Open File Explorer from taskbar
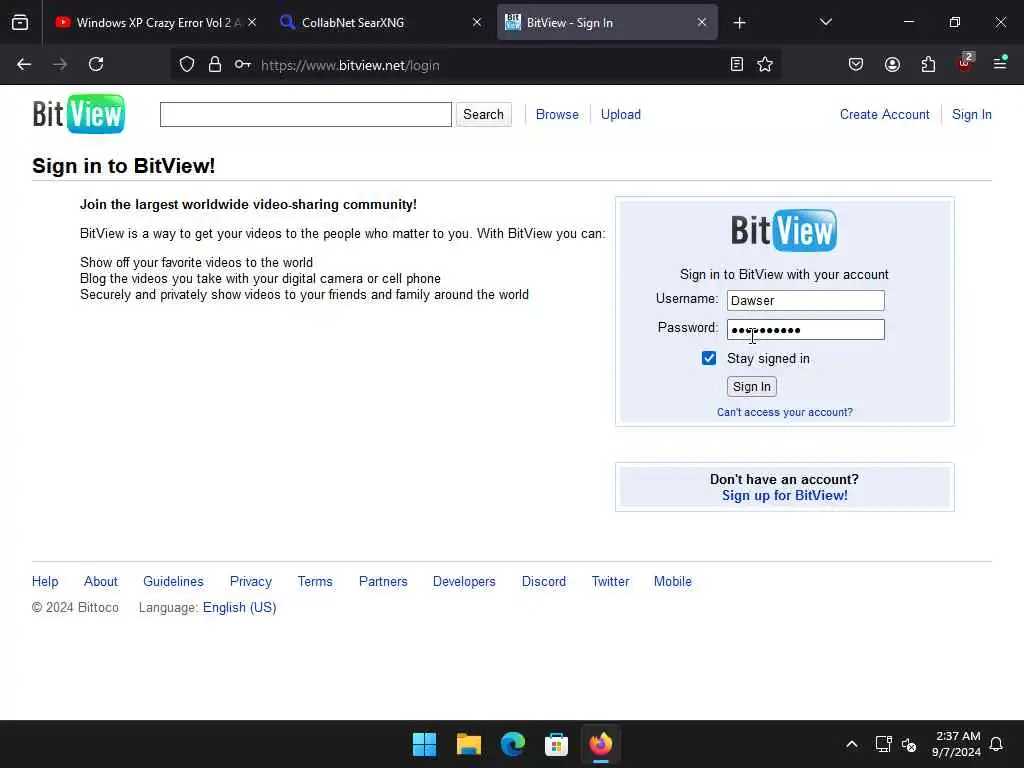The height and width of the screenshot is (768, 1024). pos(468,744)
